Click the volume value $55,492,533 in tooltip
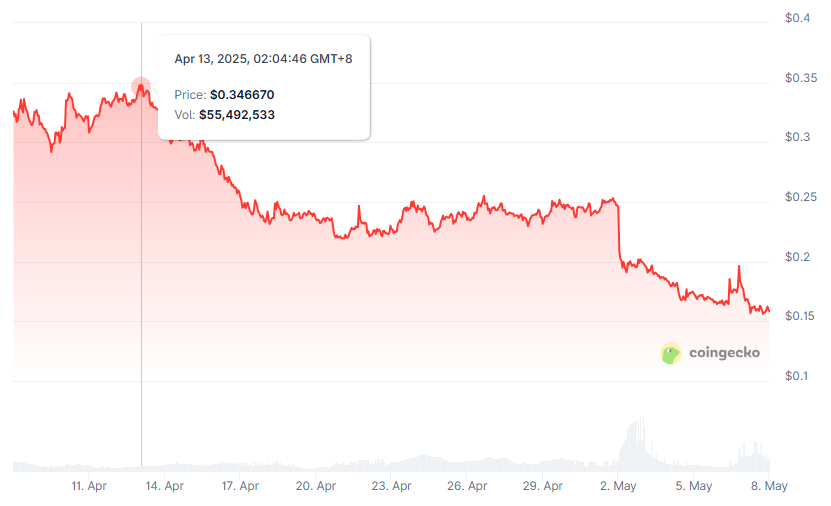The width and height of the screenshot is (831, 506). click(x=237, y=115)
